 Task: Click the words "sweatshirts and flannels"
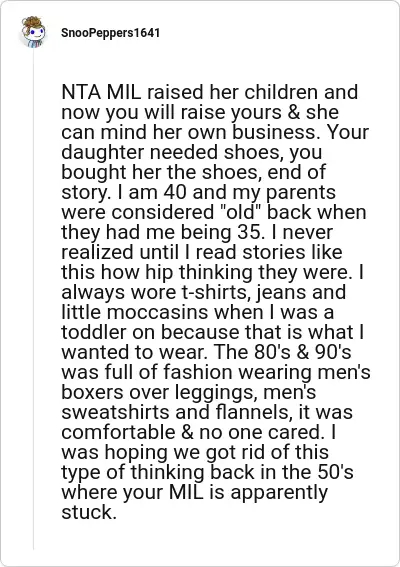pos(176,412)
